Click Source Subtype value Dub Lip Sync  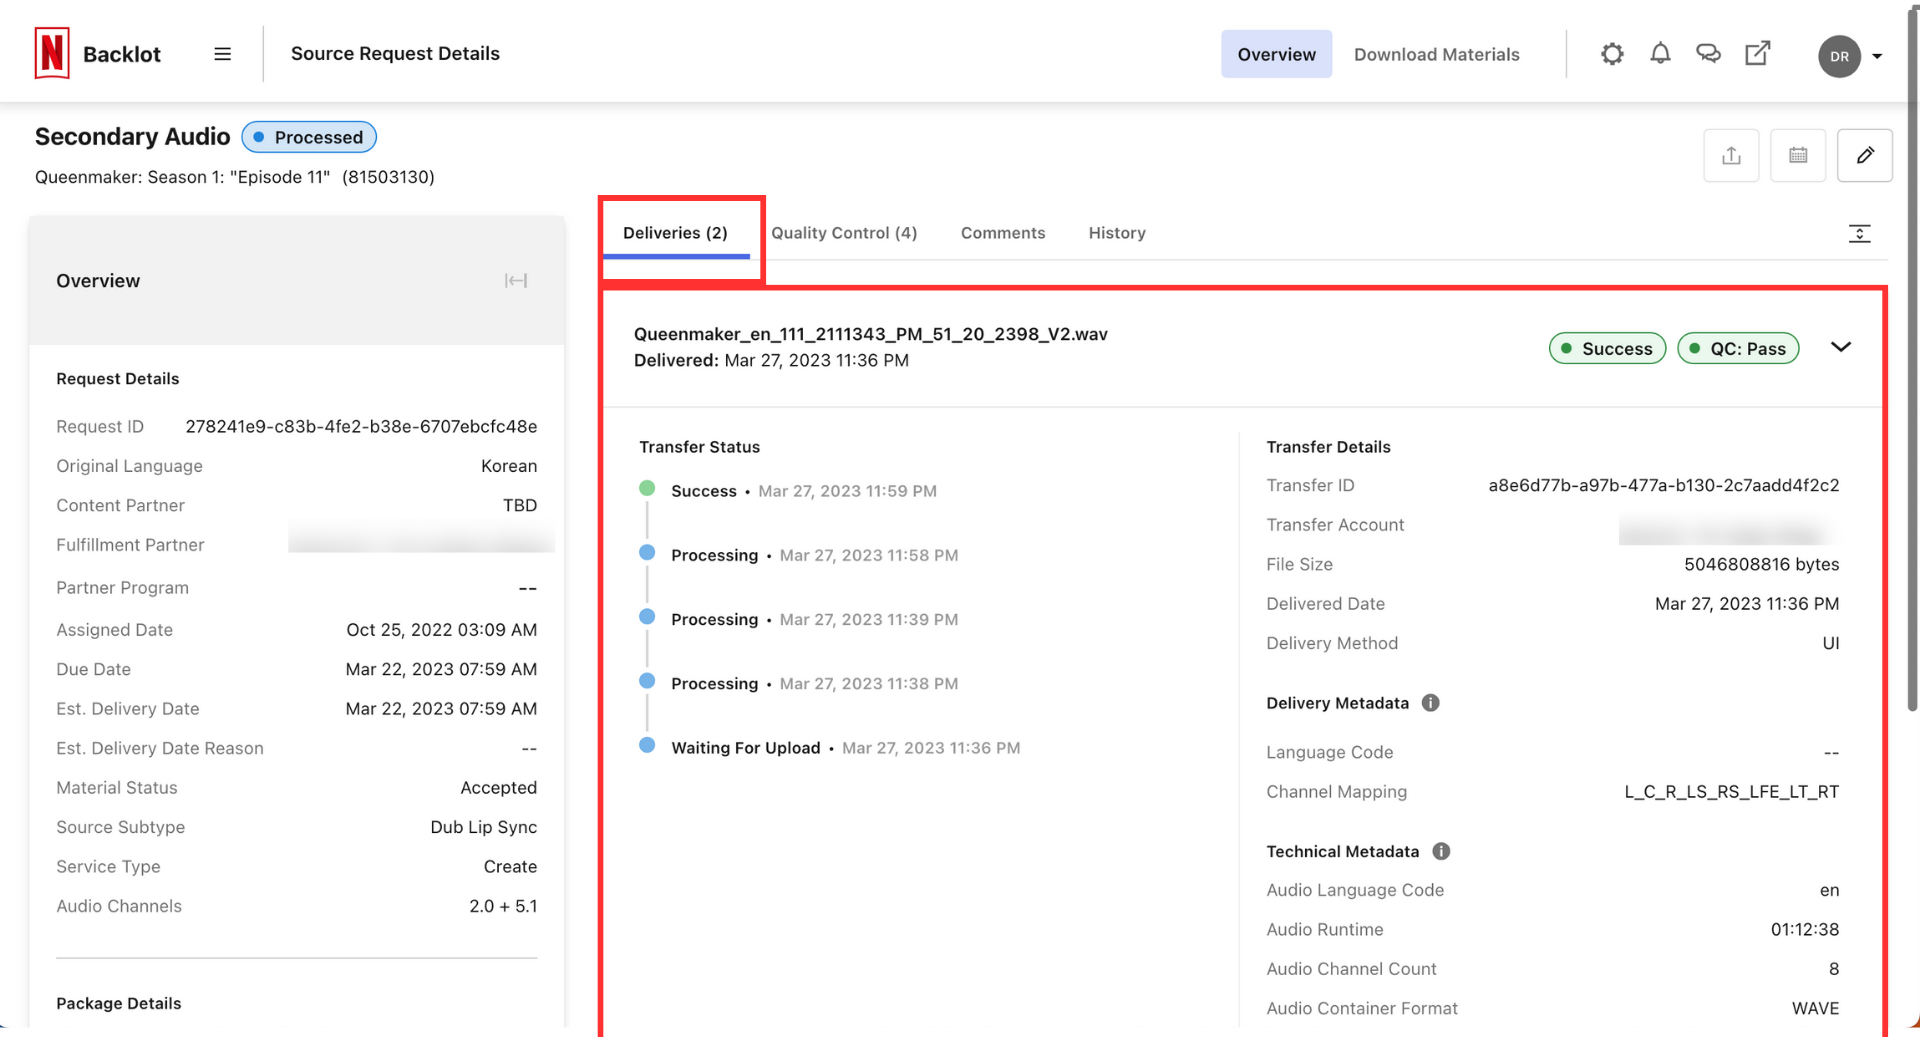tap(484, 827)
